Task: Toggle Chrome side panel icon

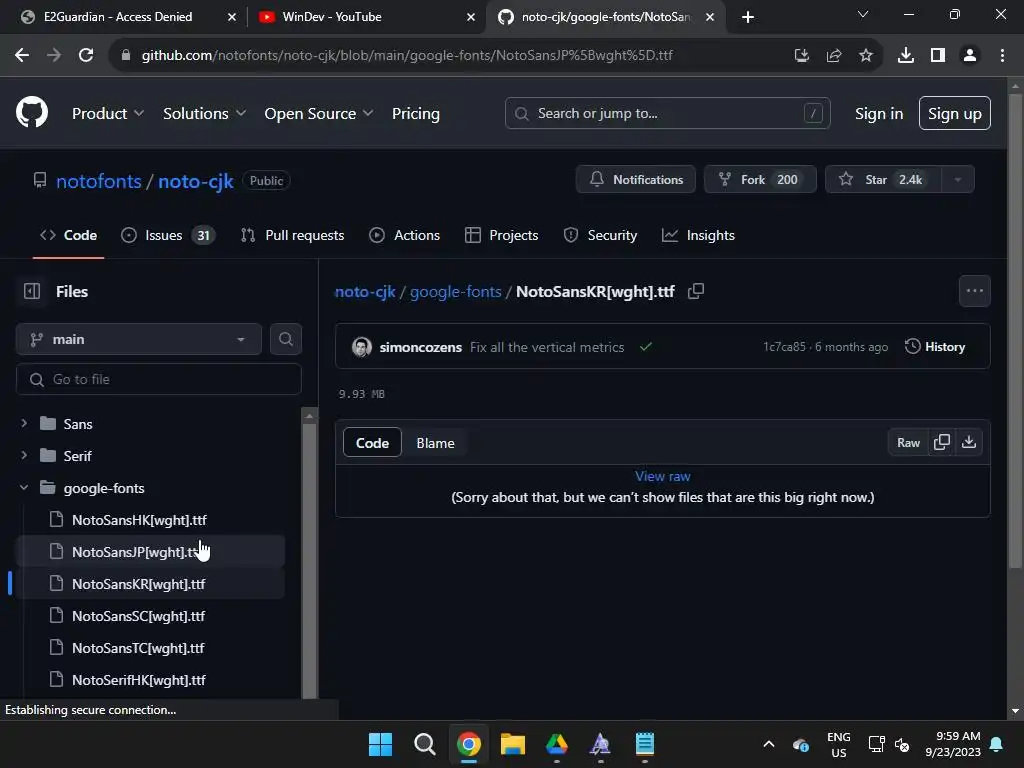Action: pyautogui.click(x=938, y=56)
